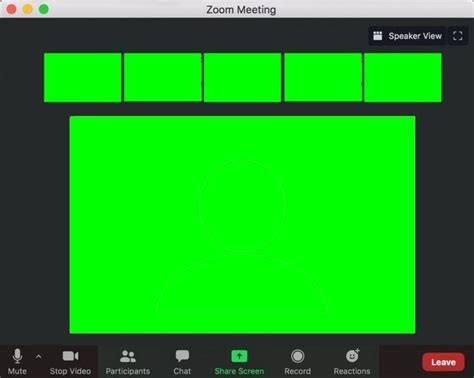Enter full screen mode icon
This screenshot has width=474, height=378.
(458, 36)
